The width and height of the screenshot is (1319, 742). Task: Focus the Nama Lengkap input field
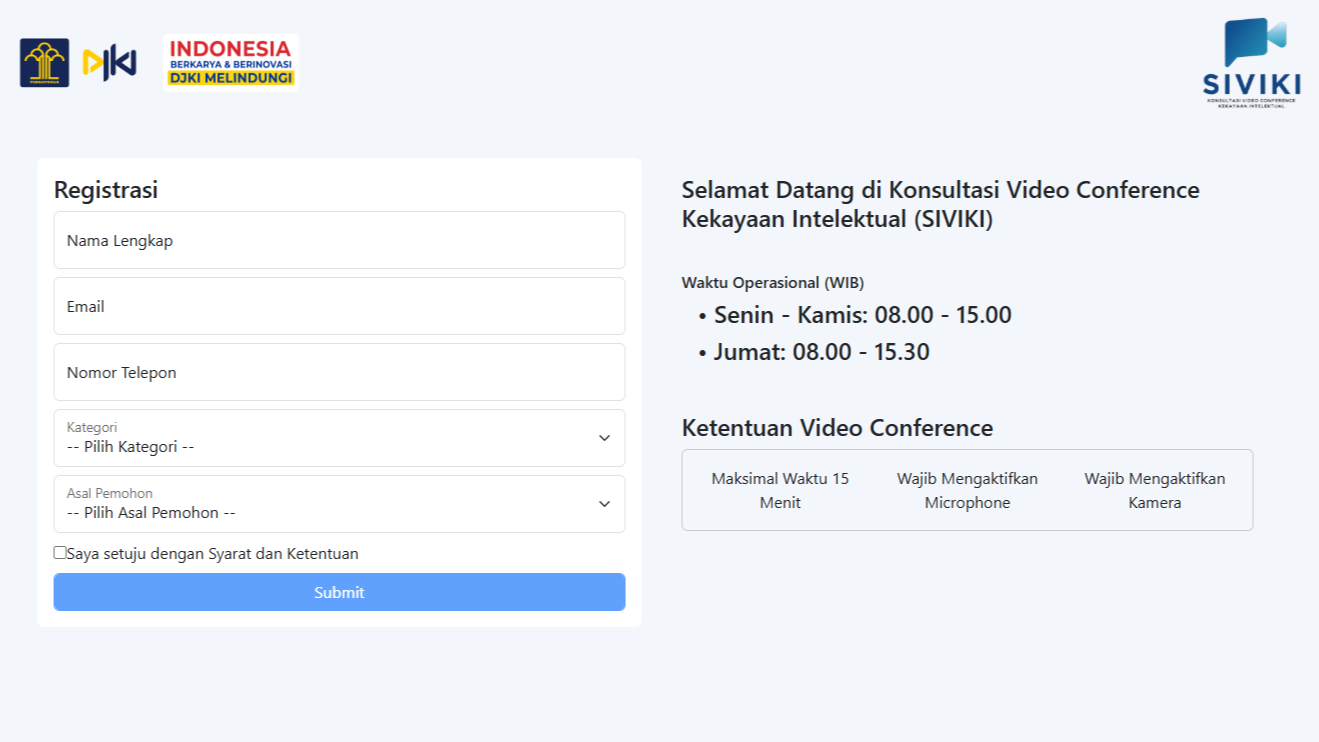coord(339,240)
